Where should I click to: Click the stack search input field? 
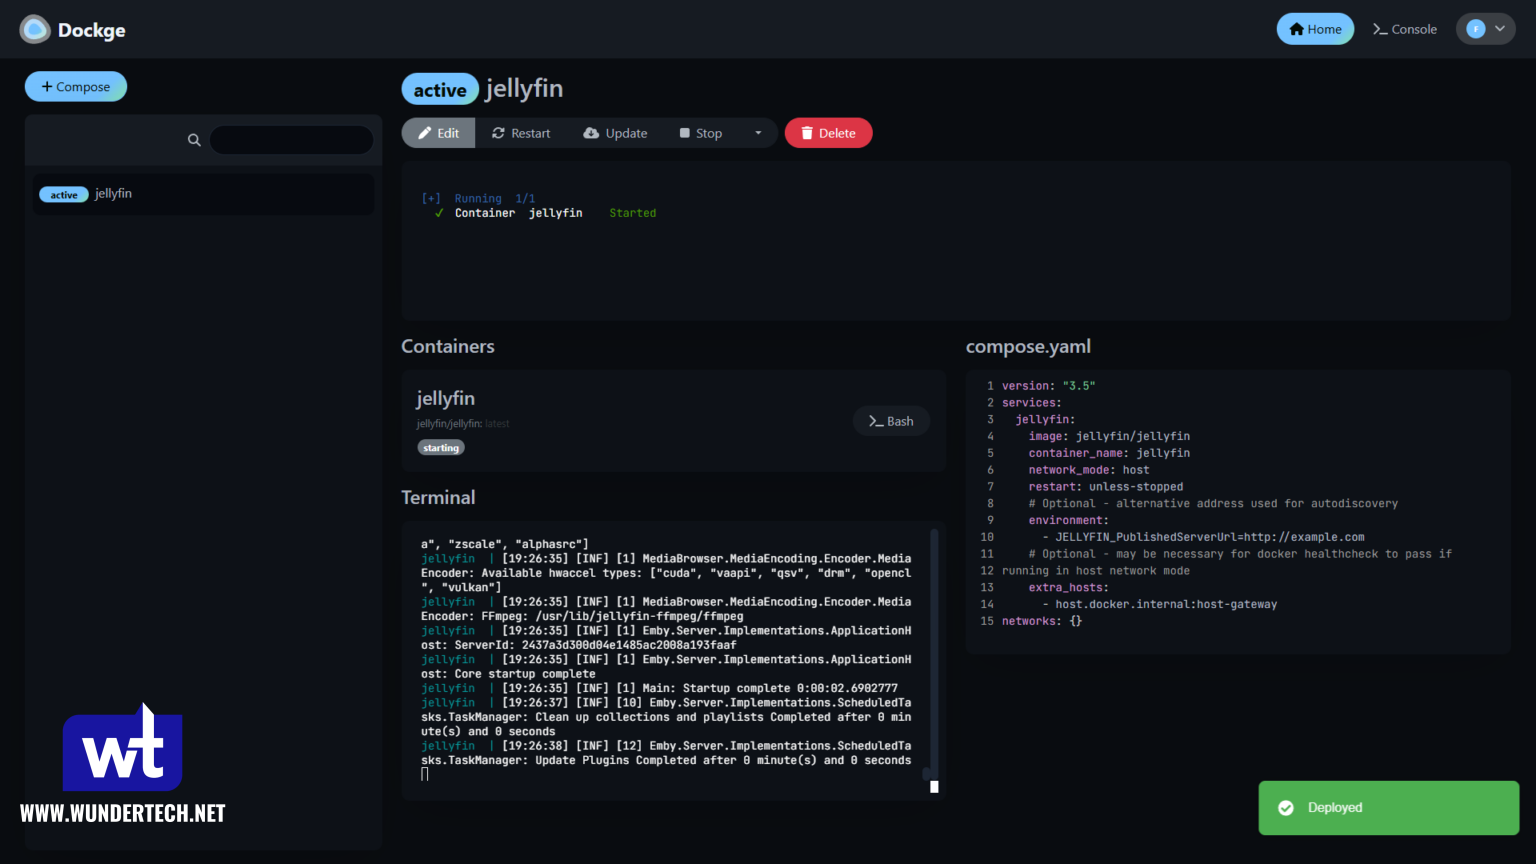tap(291, 140)
